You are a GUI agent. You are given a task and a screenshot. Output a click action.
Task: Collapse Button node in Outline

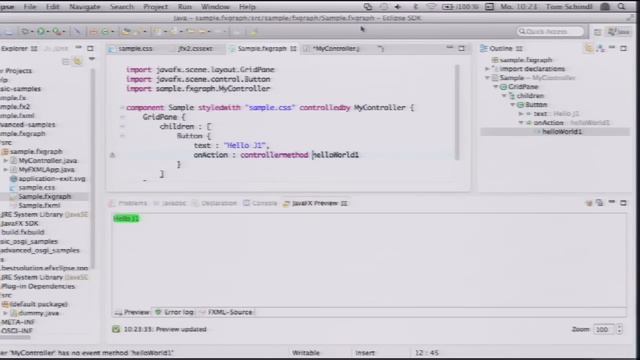tap(513, 105)
